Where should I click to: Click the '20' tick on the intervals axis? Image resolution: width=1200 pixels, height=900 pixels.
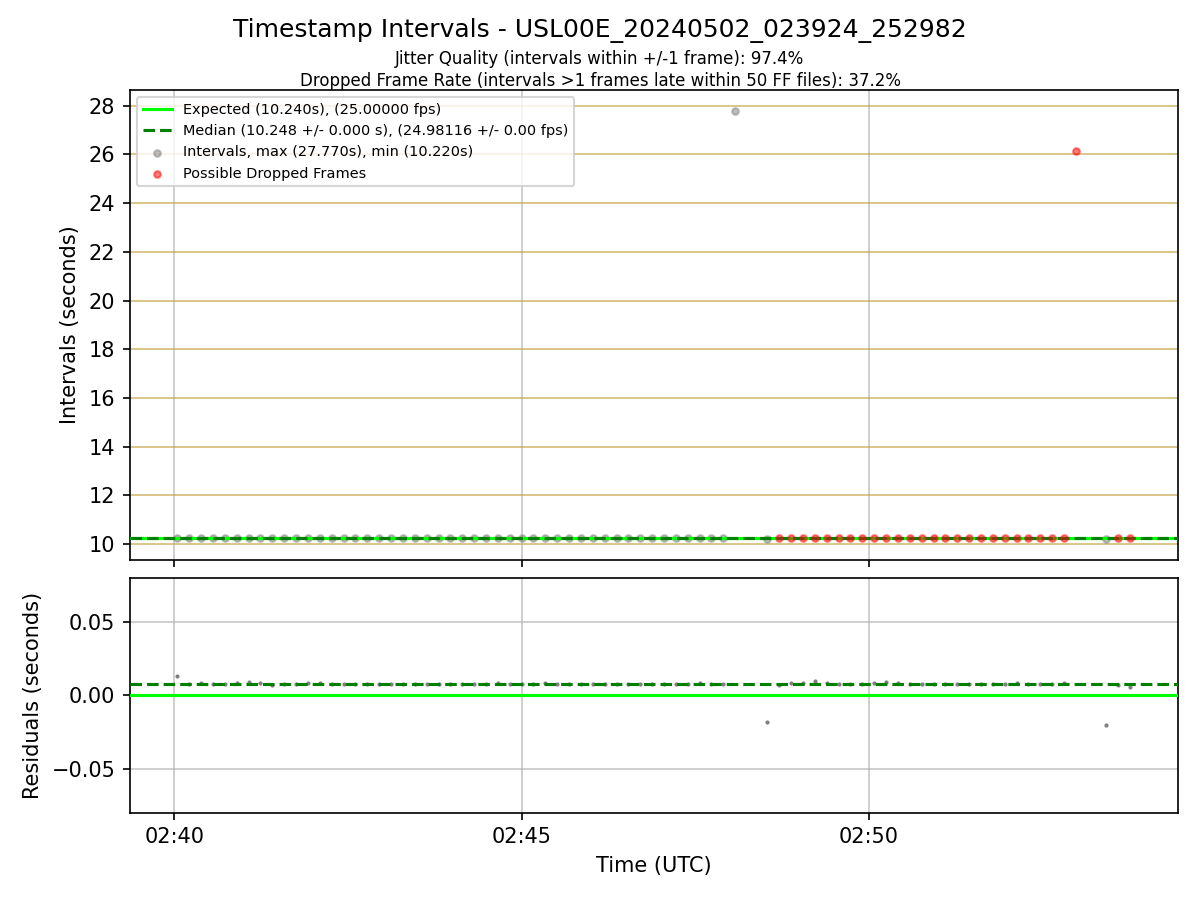click(102, 301)
